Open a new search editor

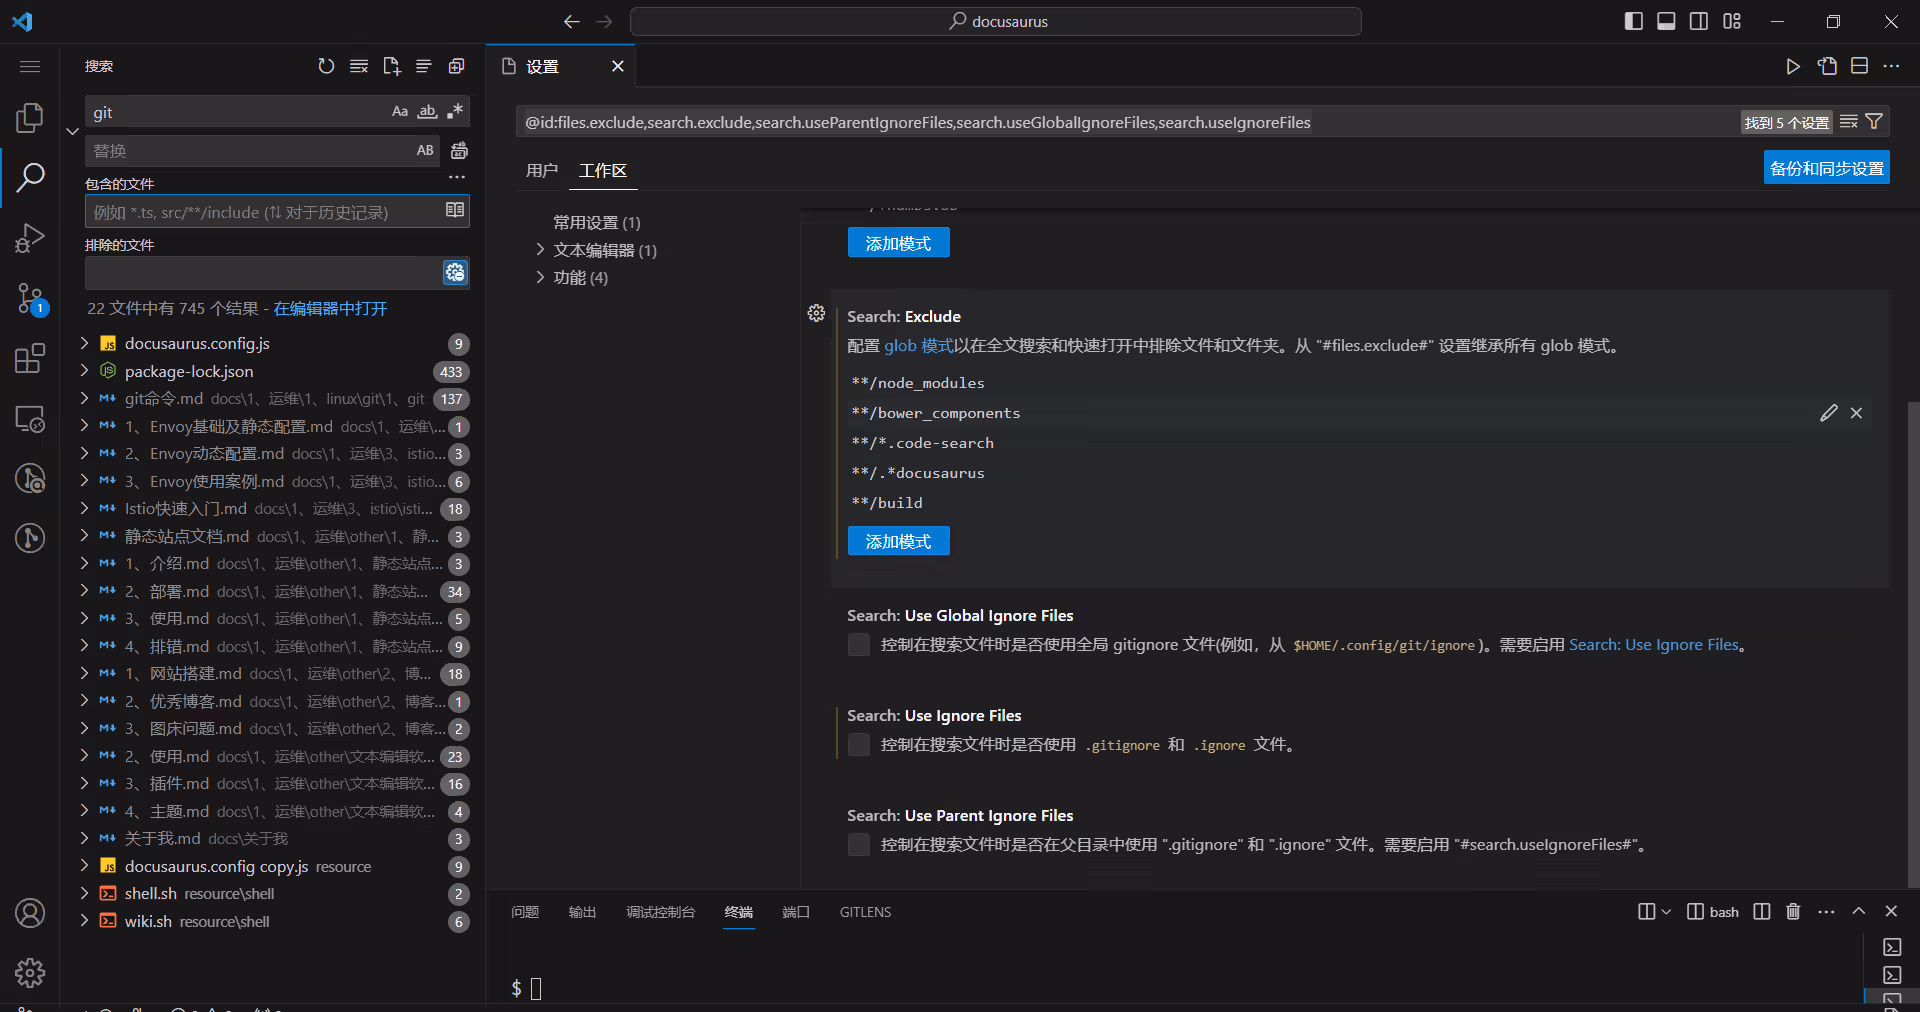point(391,66)
